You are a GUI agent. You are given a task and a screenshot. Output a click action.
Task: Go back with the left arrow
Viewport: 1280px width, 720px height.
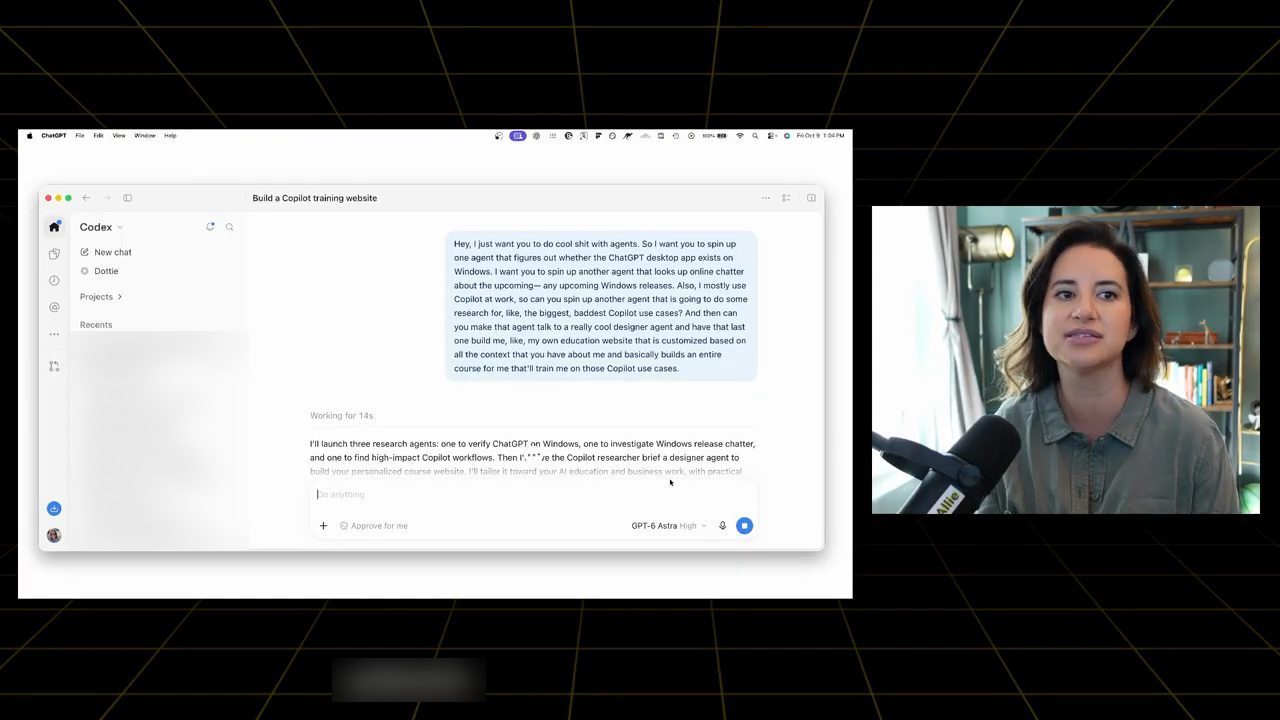tap(86, 198)
